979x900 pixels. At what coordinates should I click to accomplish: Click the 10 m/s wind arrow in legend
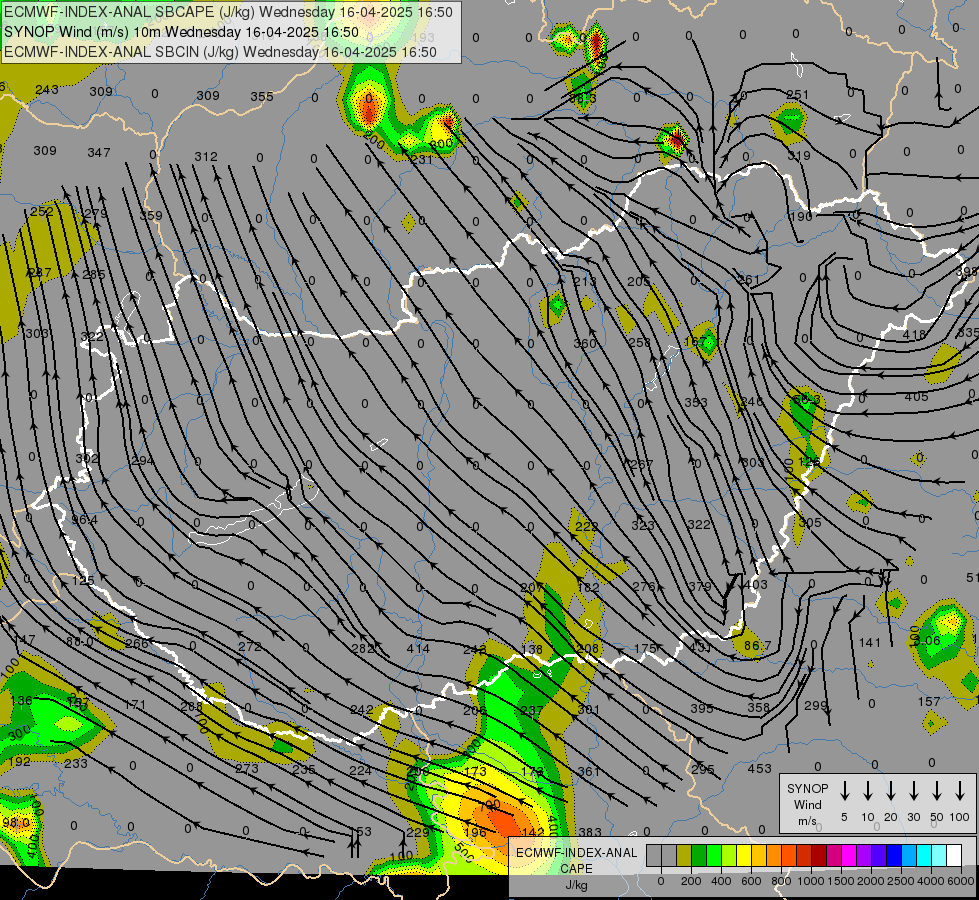coord(867,790)
